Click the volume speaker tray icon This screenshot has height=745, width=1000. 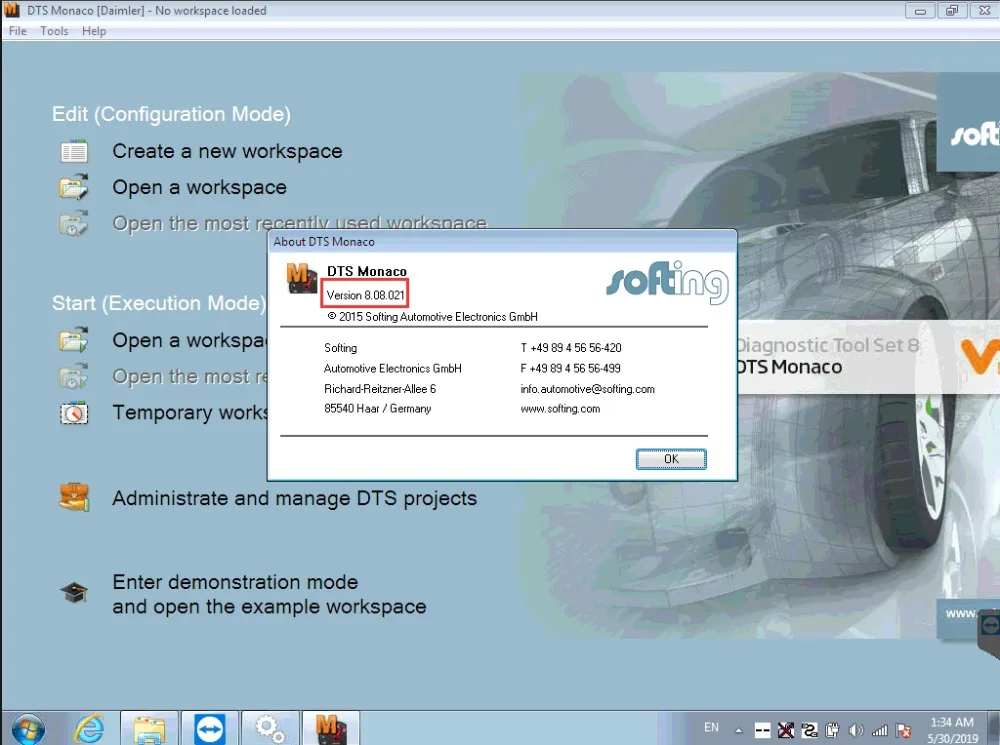[856, 730]
